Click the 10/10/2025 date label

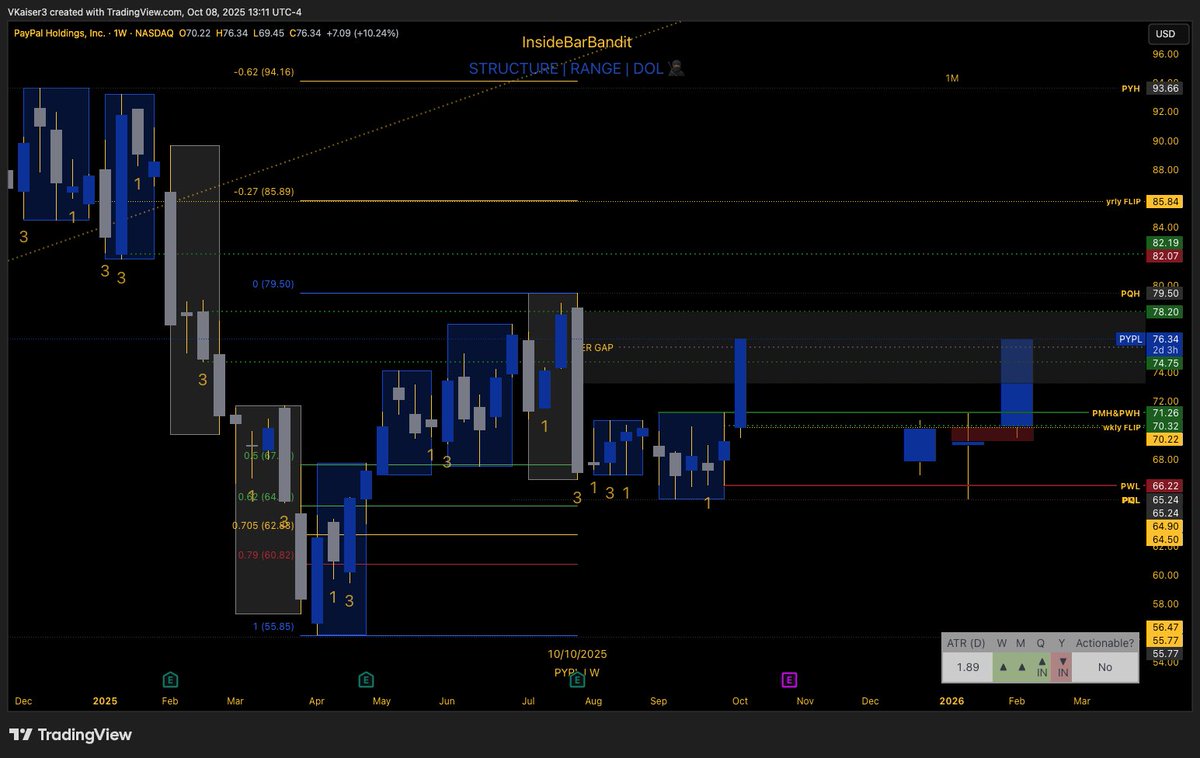[577, 654]
